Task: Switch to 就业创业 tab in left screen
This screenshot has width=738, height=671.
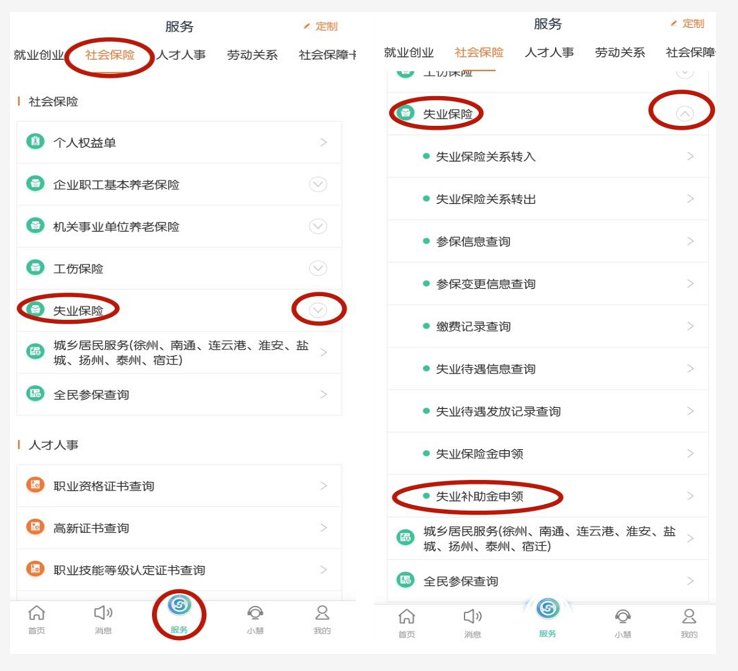Action: click(x=39, y=55)
